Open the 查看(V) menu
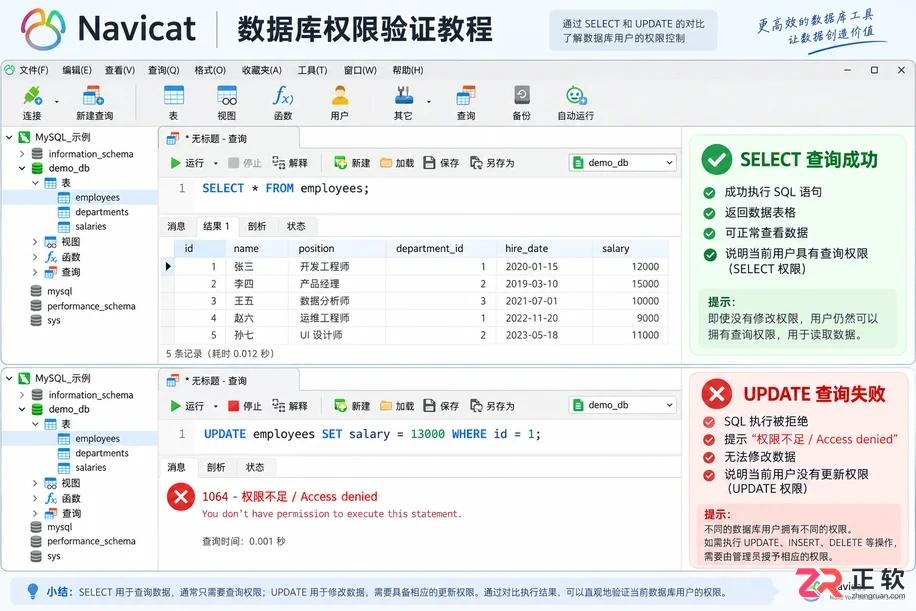 click(x=120, y=70)
